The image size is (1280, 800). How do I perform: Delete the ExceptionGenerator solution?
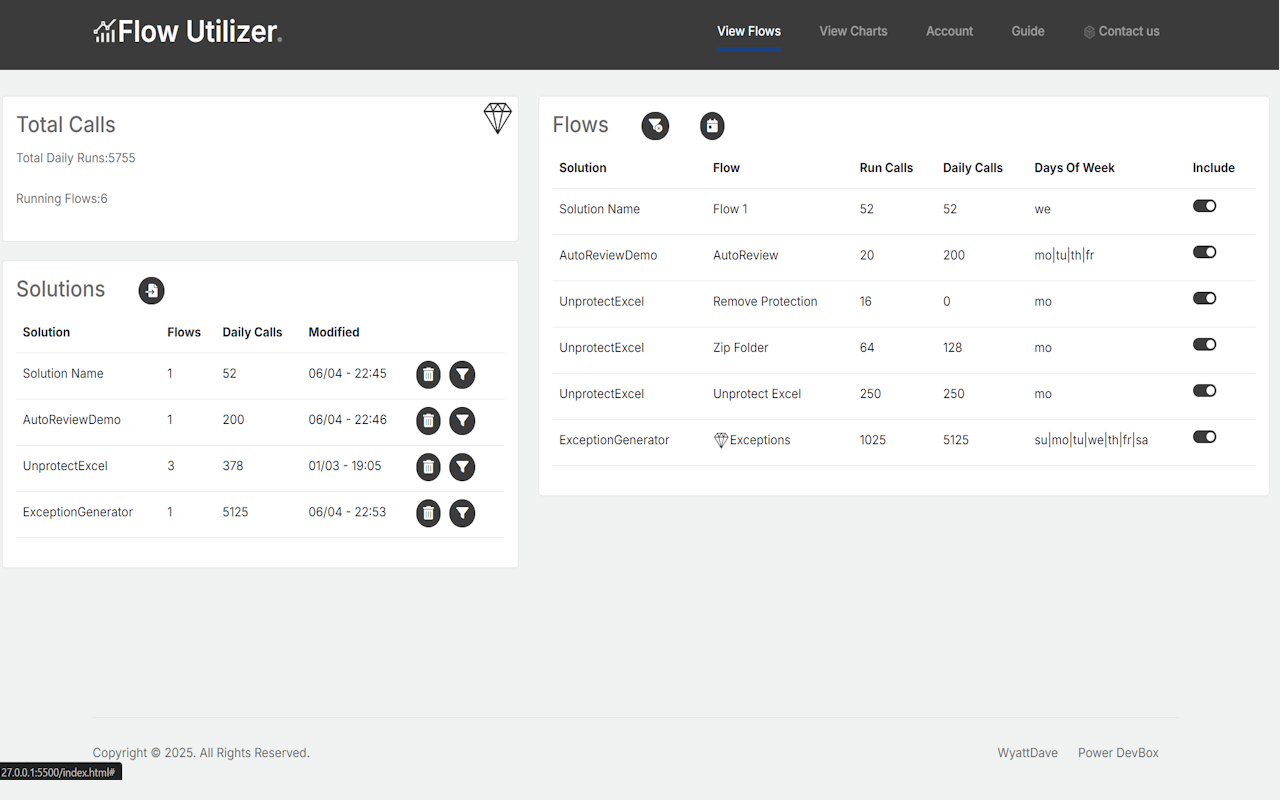(428, 513)
